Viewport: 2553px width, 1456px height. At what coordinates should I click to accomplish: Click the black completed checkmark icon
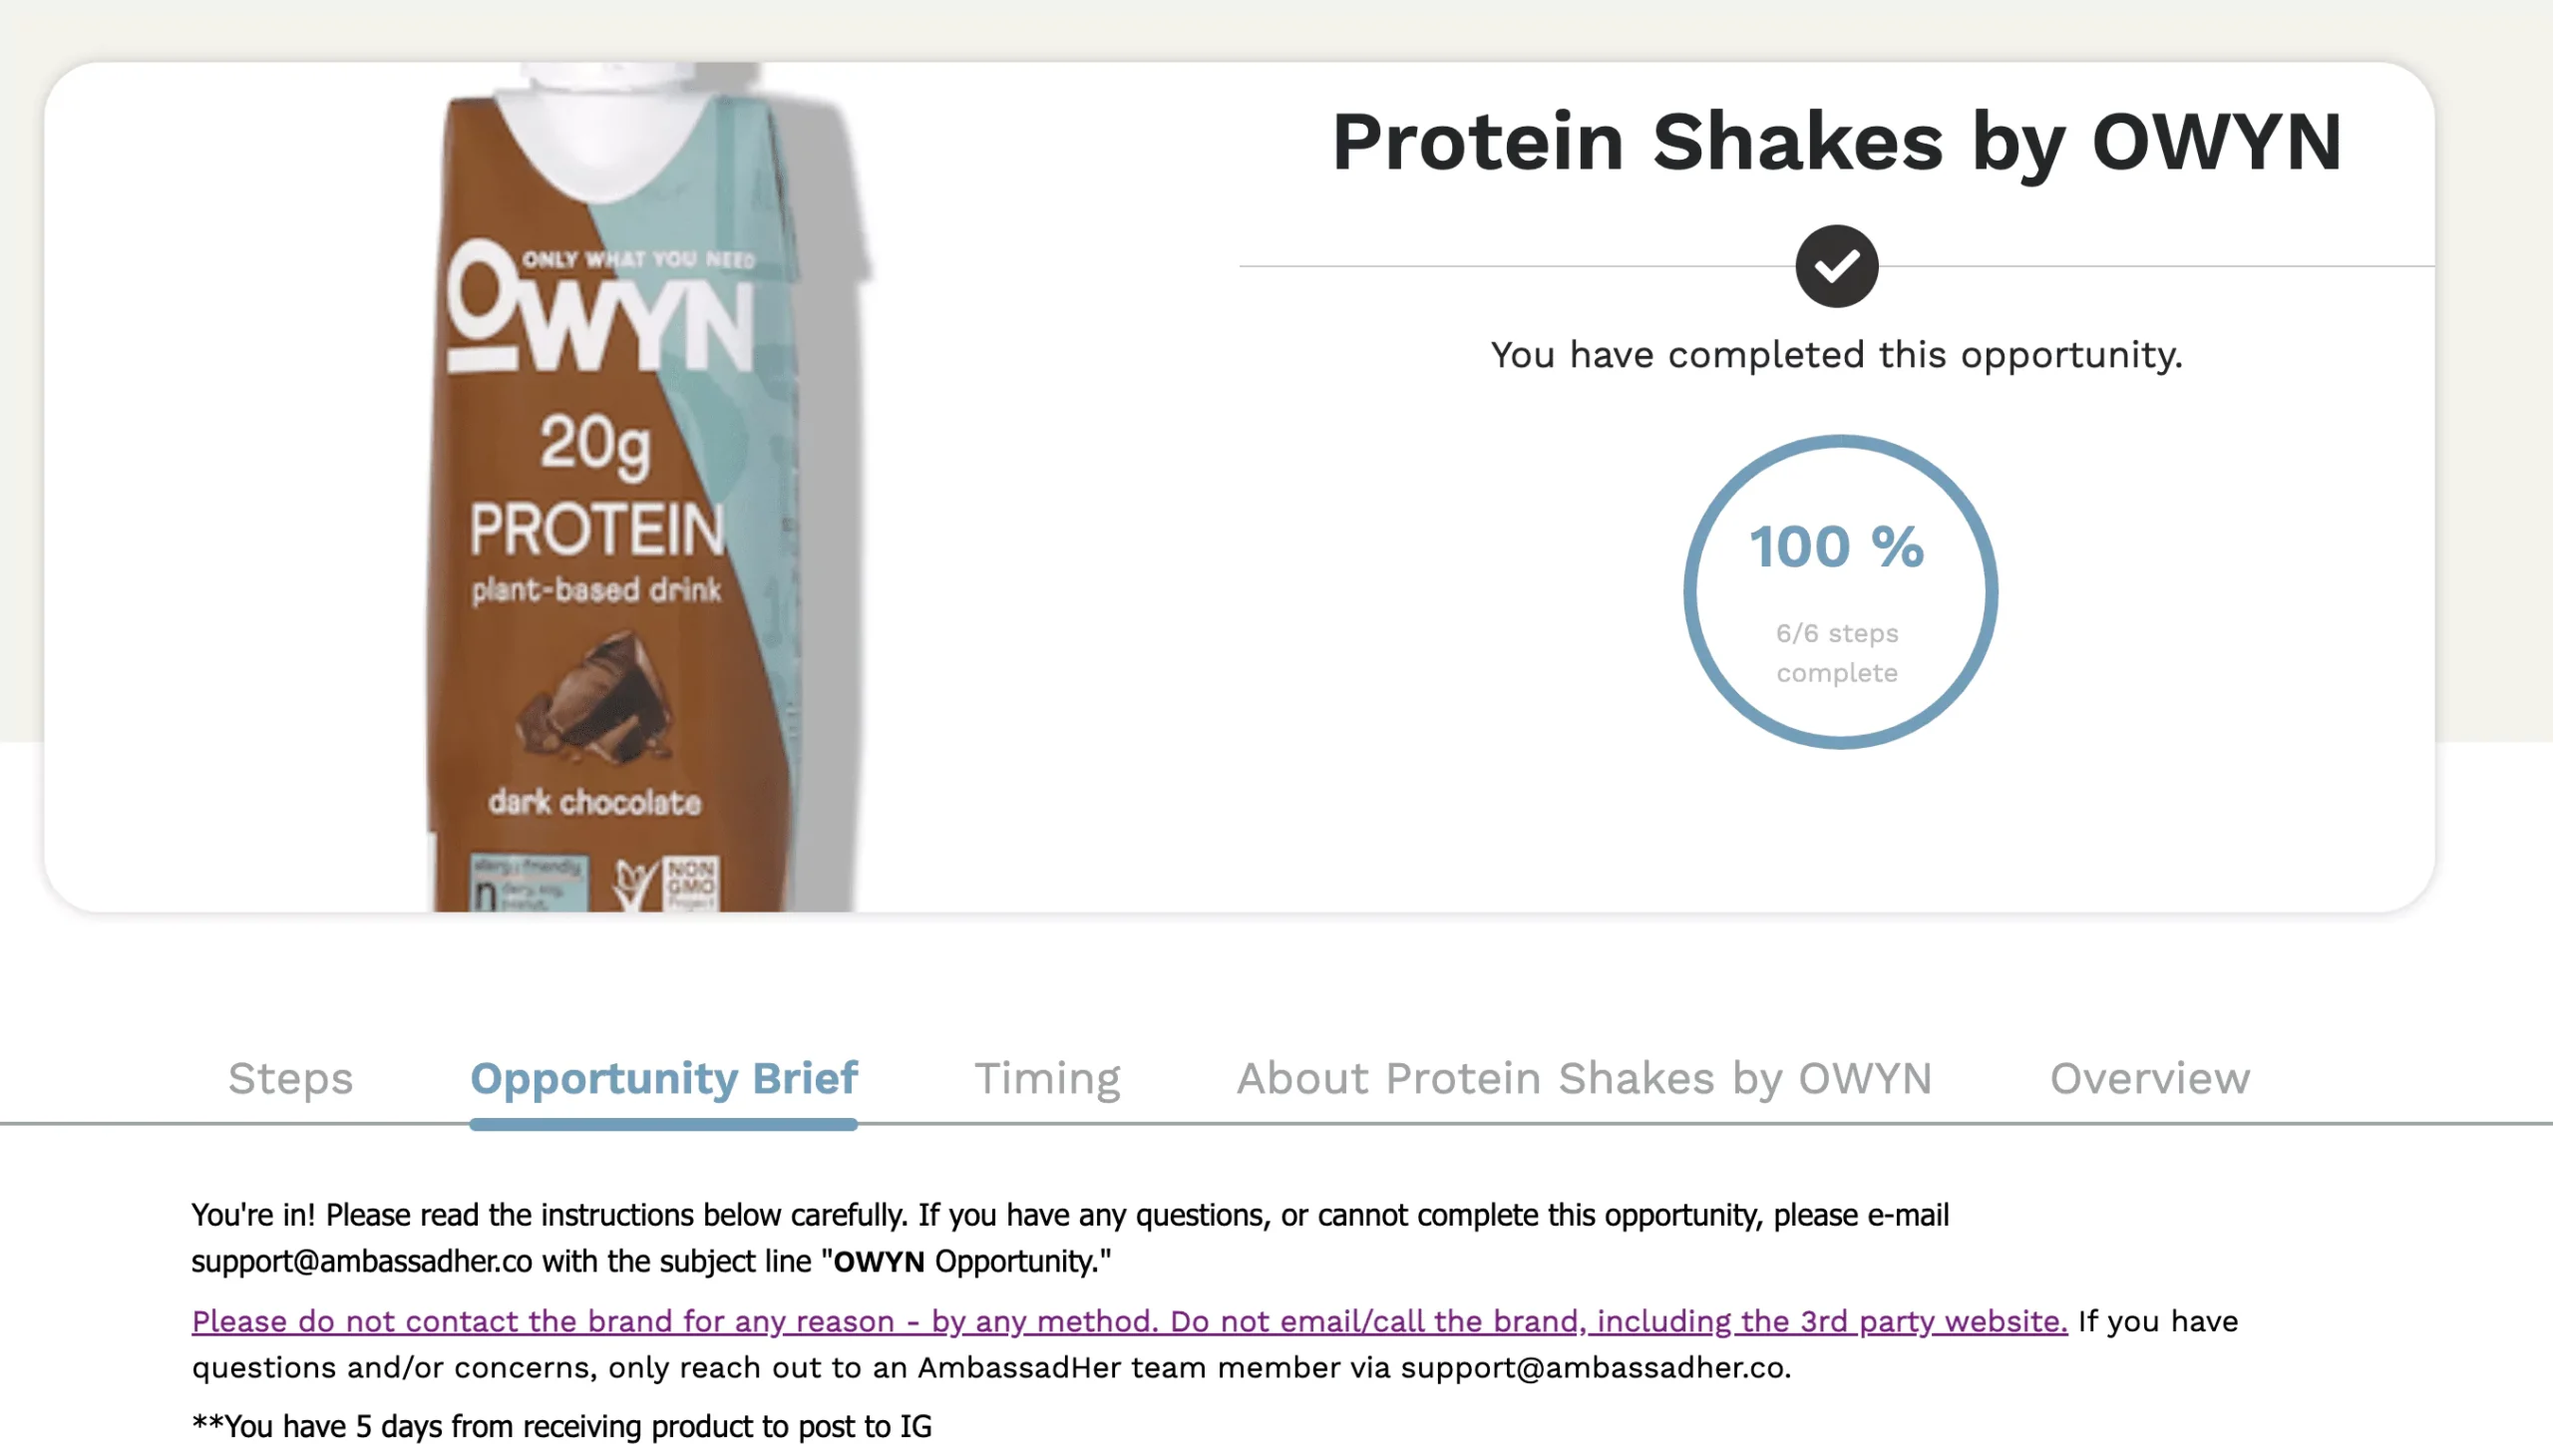pos(1836,266)
